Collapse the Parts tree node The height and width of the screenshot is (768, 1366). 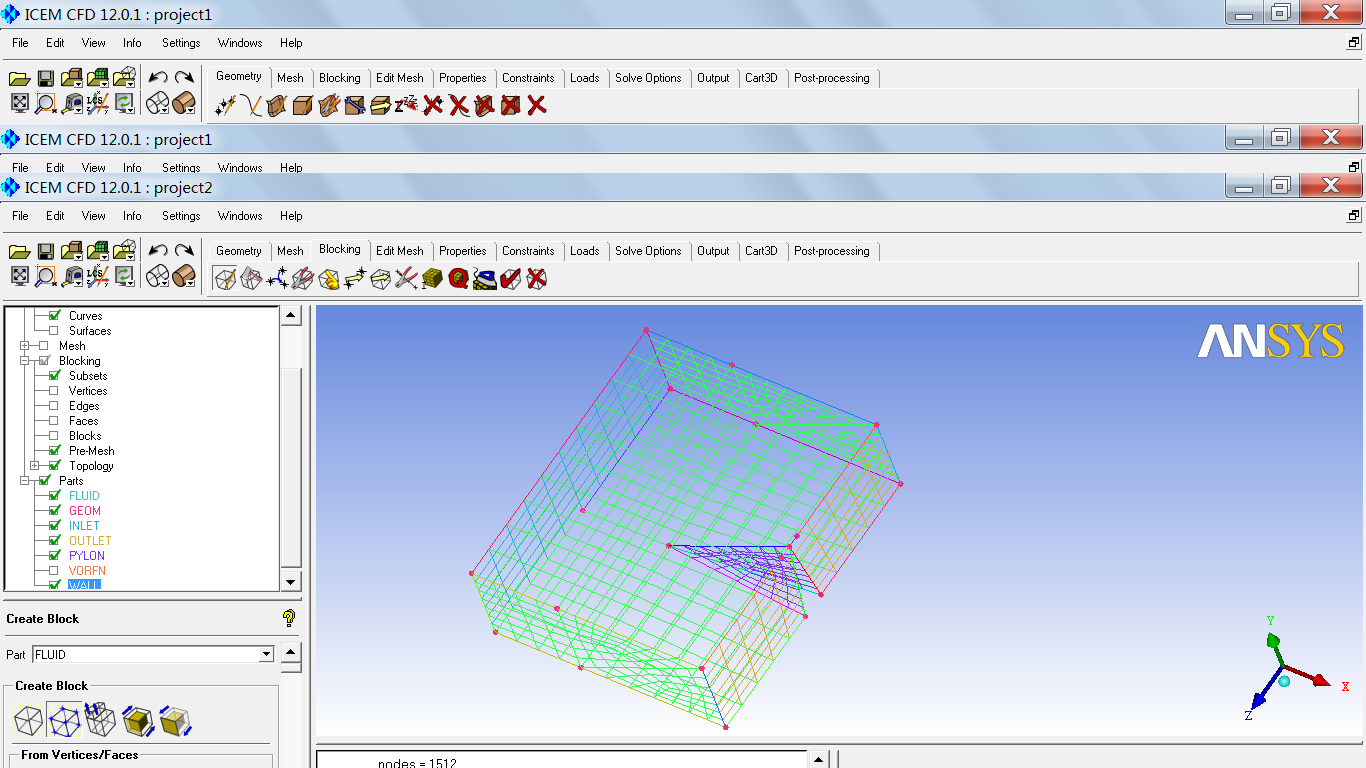tap(25, 481)
